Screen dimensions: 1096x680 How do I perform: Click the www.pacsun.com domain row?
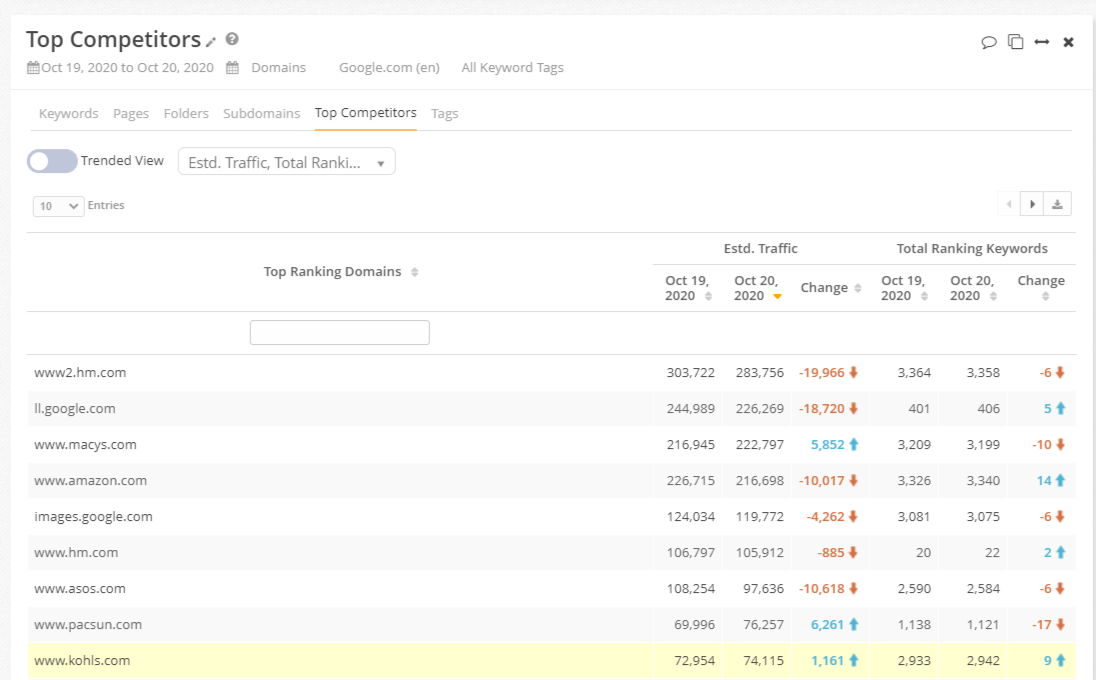(551, 625)
